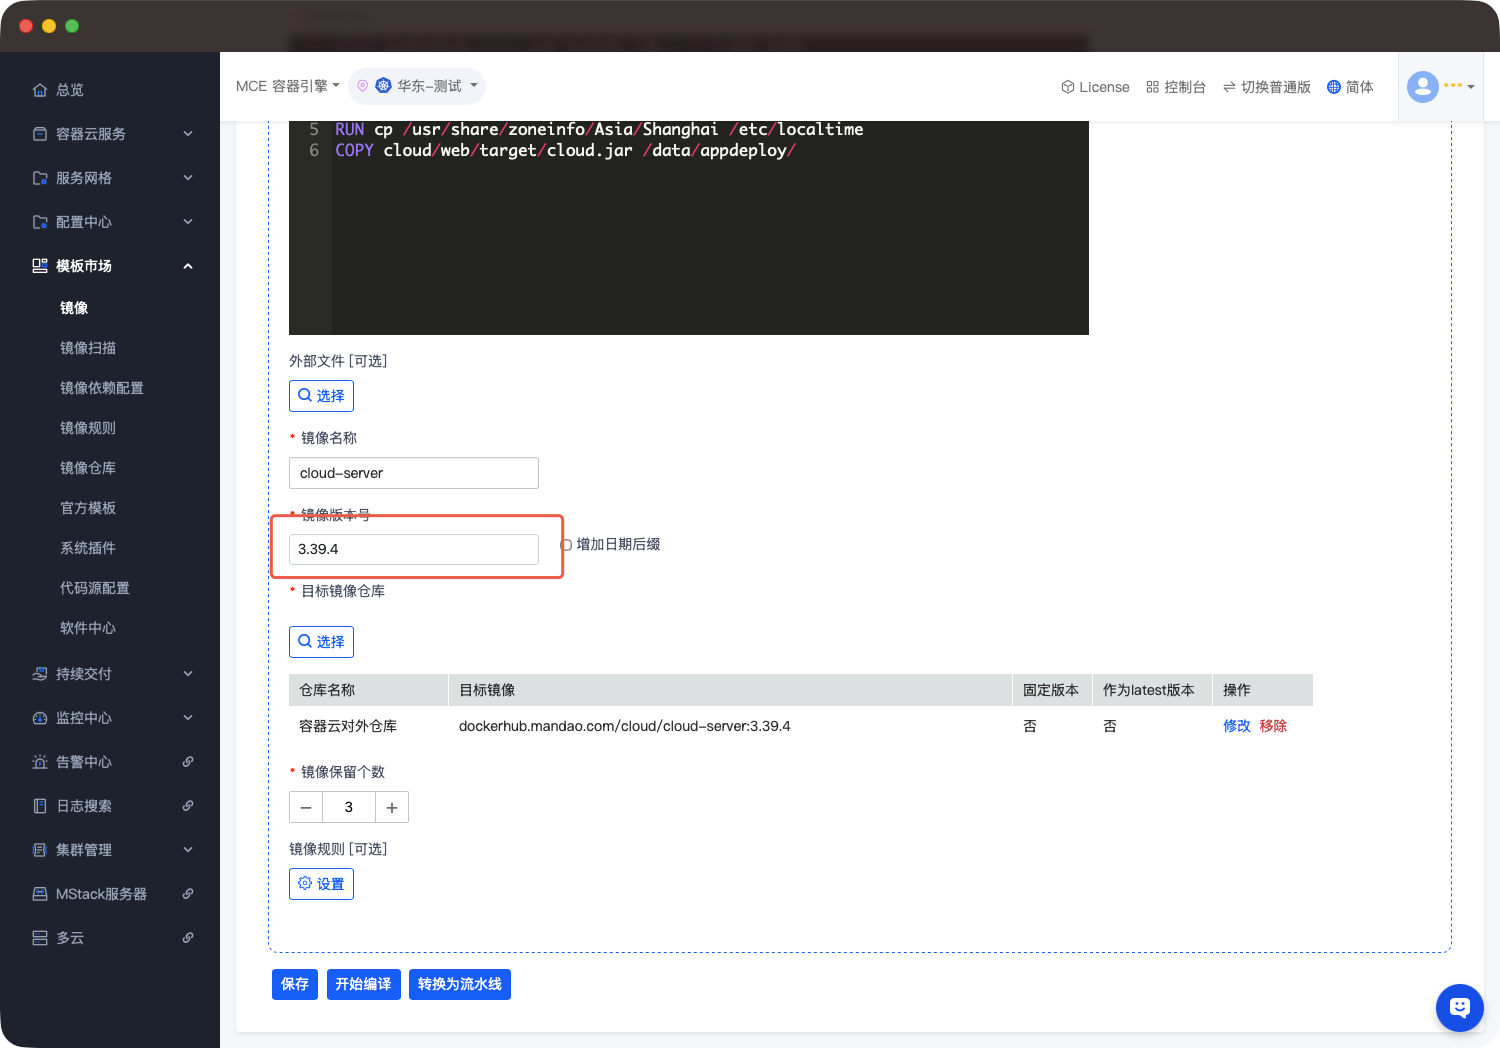Image resolution: width=1500 pixels, height=1048 pixels.
Task: Open 镜像扫描 menu item
Action: pyautogui.click(x=88, y=348)
